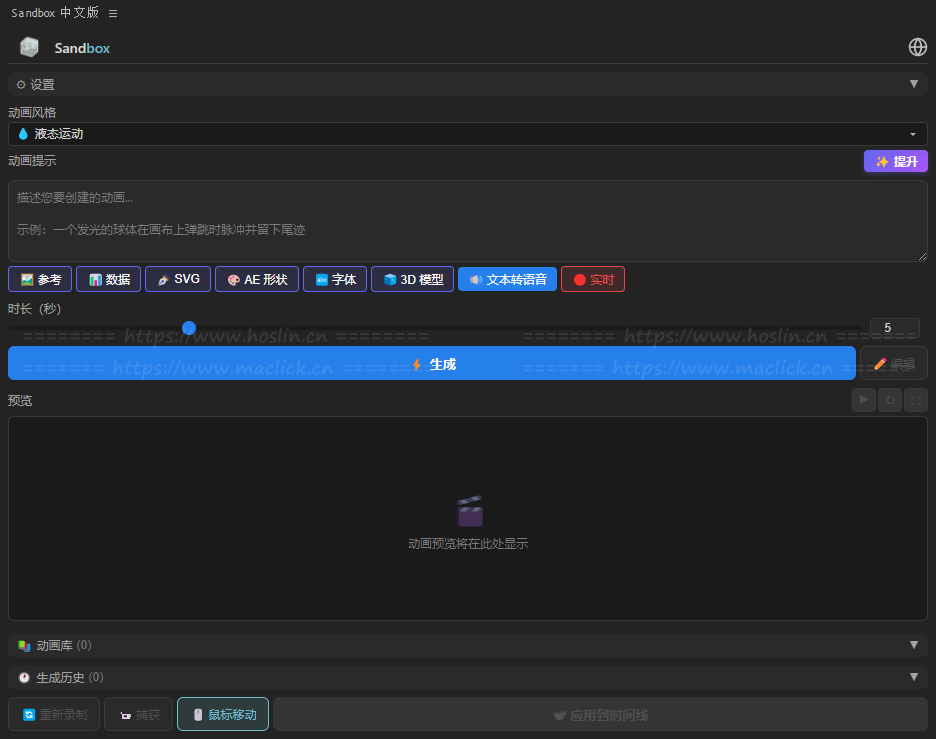Toggle the 鼠标移动 mouse movement button
The height and width of the screenshot is (739, 936).
click(223, 715)
